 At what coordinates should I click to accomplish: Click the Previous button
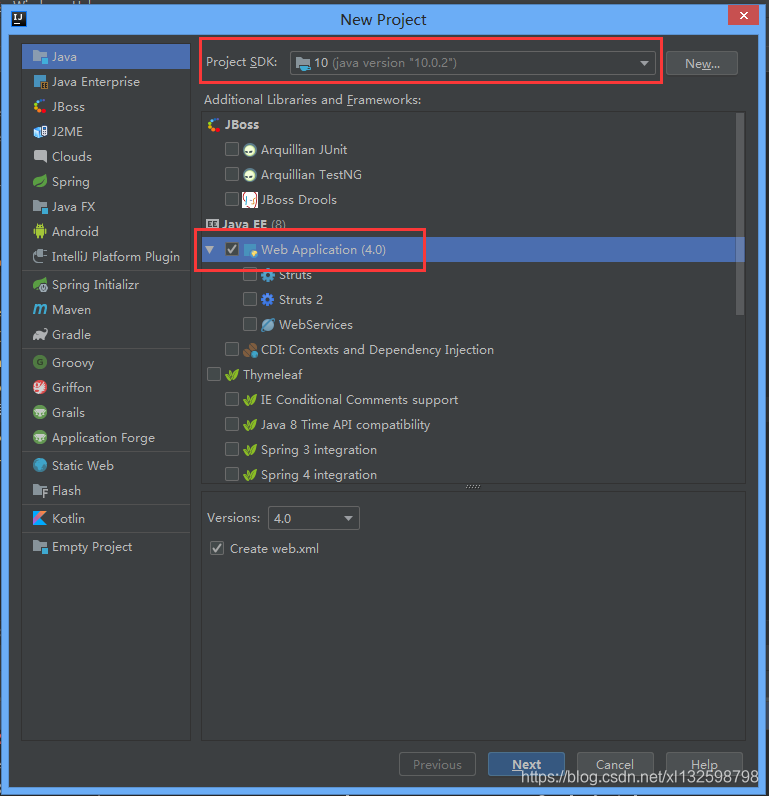(438, 764)
